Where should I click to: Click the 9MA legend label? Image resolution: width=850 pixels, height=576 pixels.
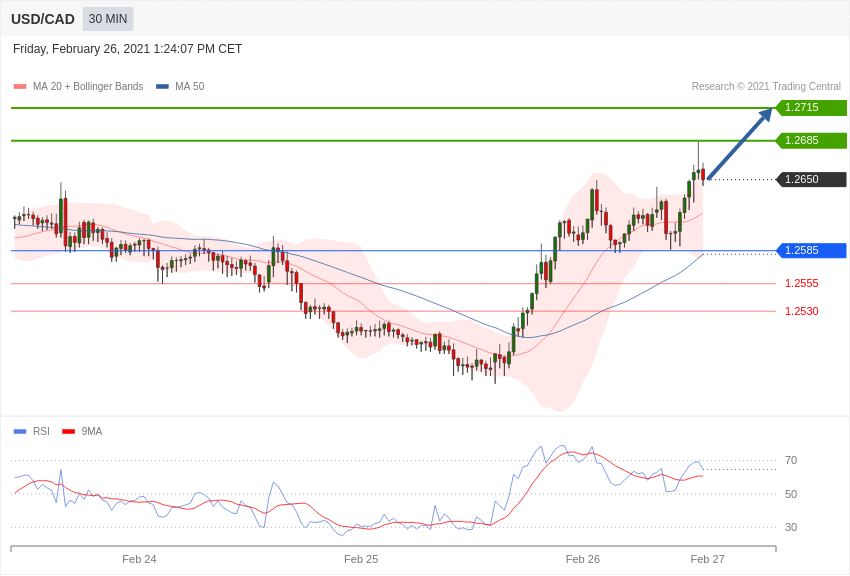tap(92, 431)
